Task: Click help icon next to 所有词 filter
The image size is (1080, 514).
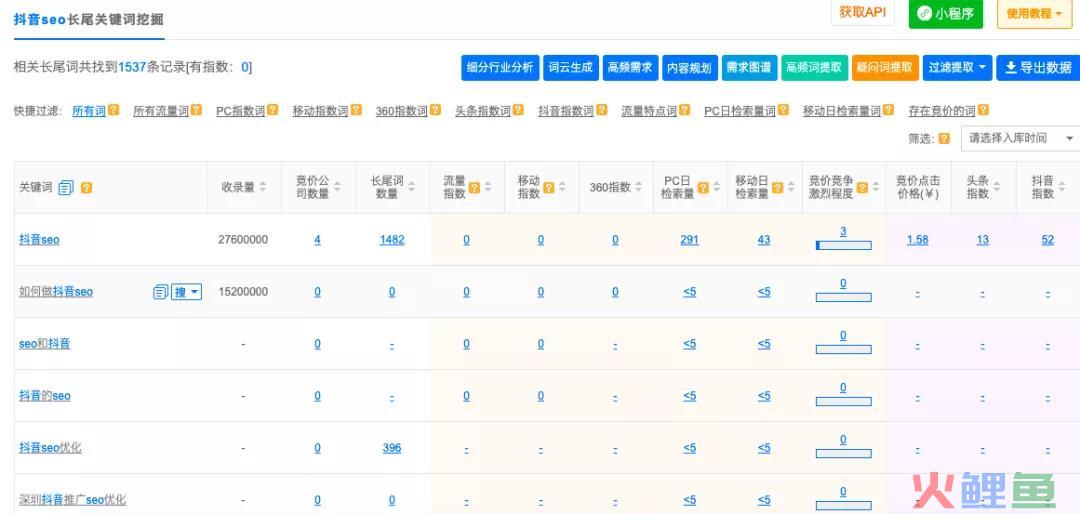Action: pos(114,110)
